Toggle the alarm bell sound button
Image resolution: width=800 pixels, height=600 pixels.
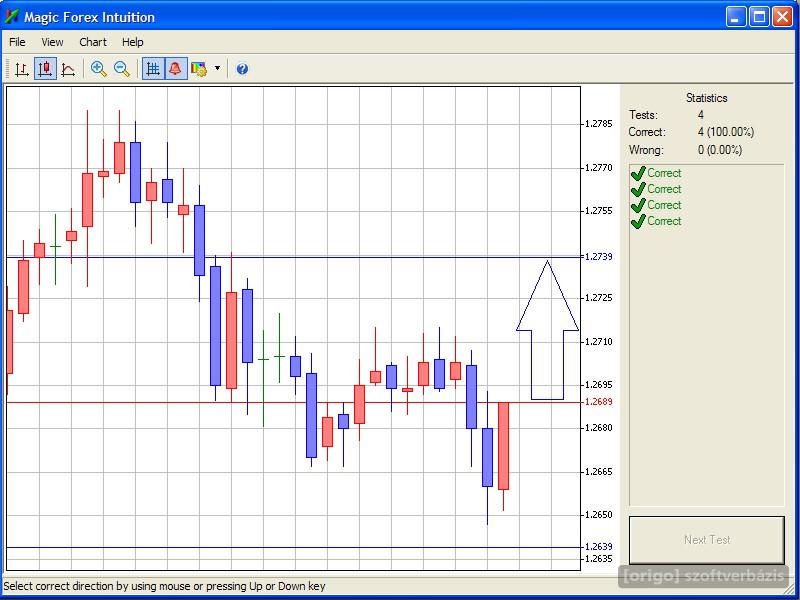[175, 69]
